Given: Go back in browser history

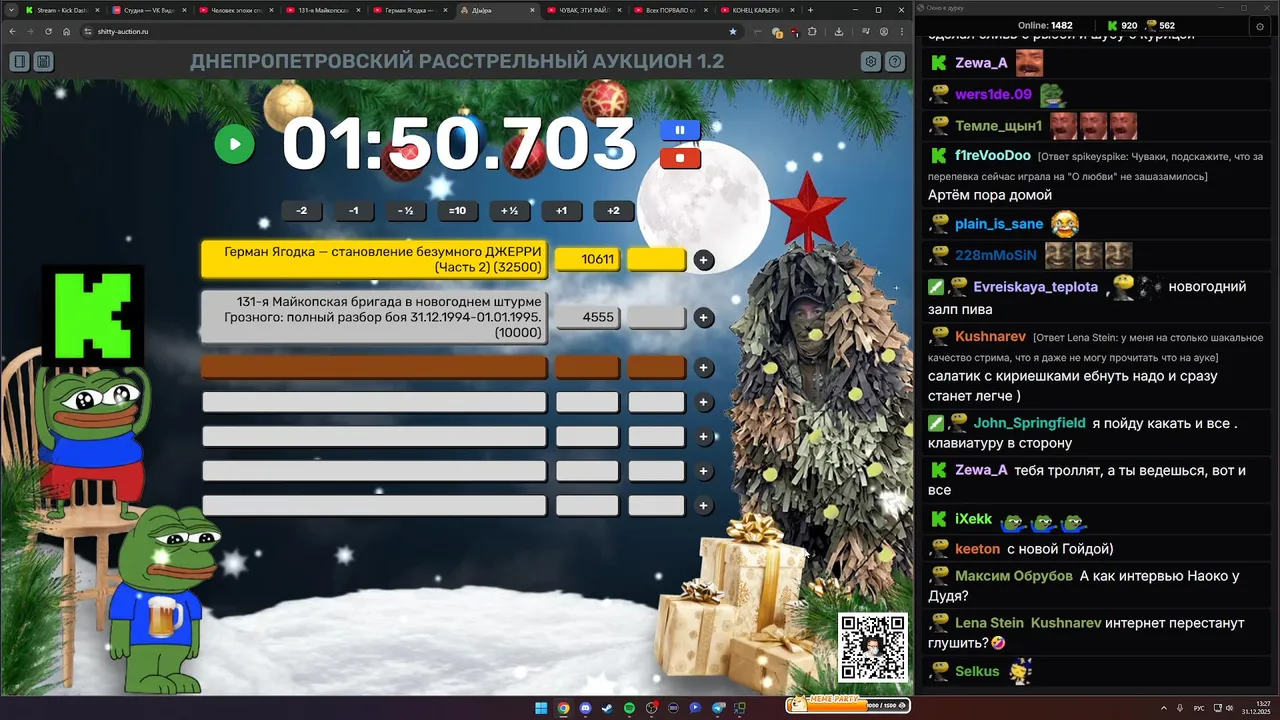Looking at the screenshot, I should coord(12,31).
